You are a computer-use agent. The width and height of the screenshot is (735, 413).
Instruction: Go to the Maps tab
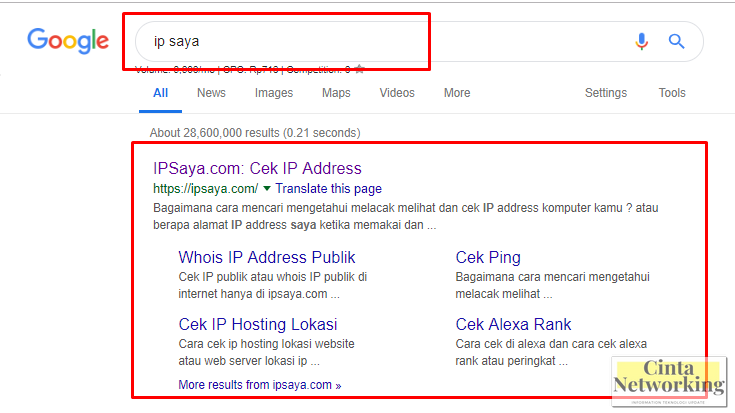tap(336, 93)
